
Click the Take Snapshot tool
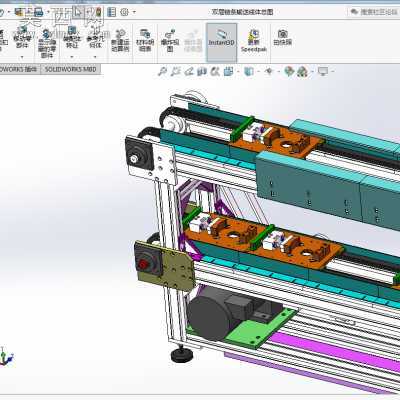[282, 37]
